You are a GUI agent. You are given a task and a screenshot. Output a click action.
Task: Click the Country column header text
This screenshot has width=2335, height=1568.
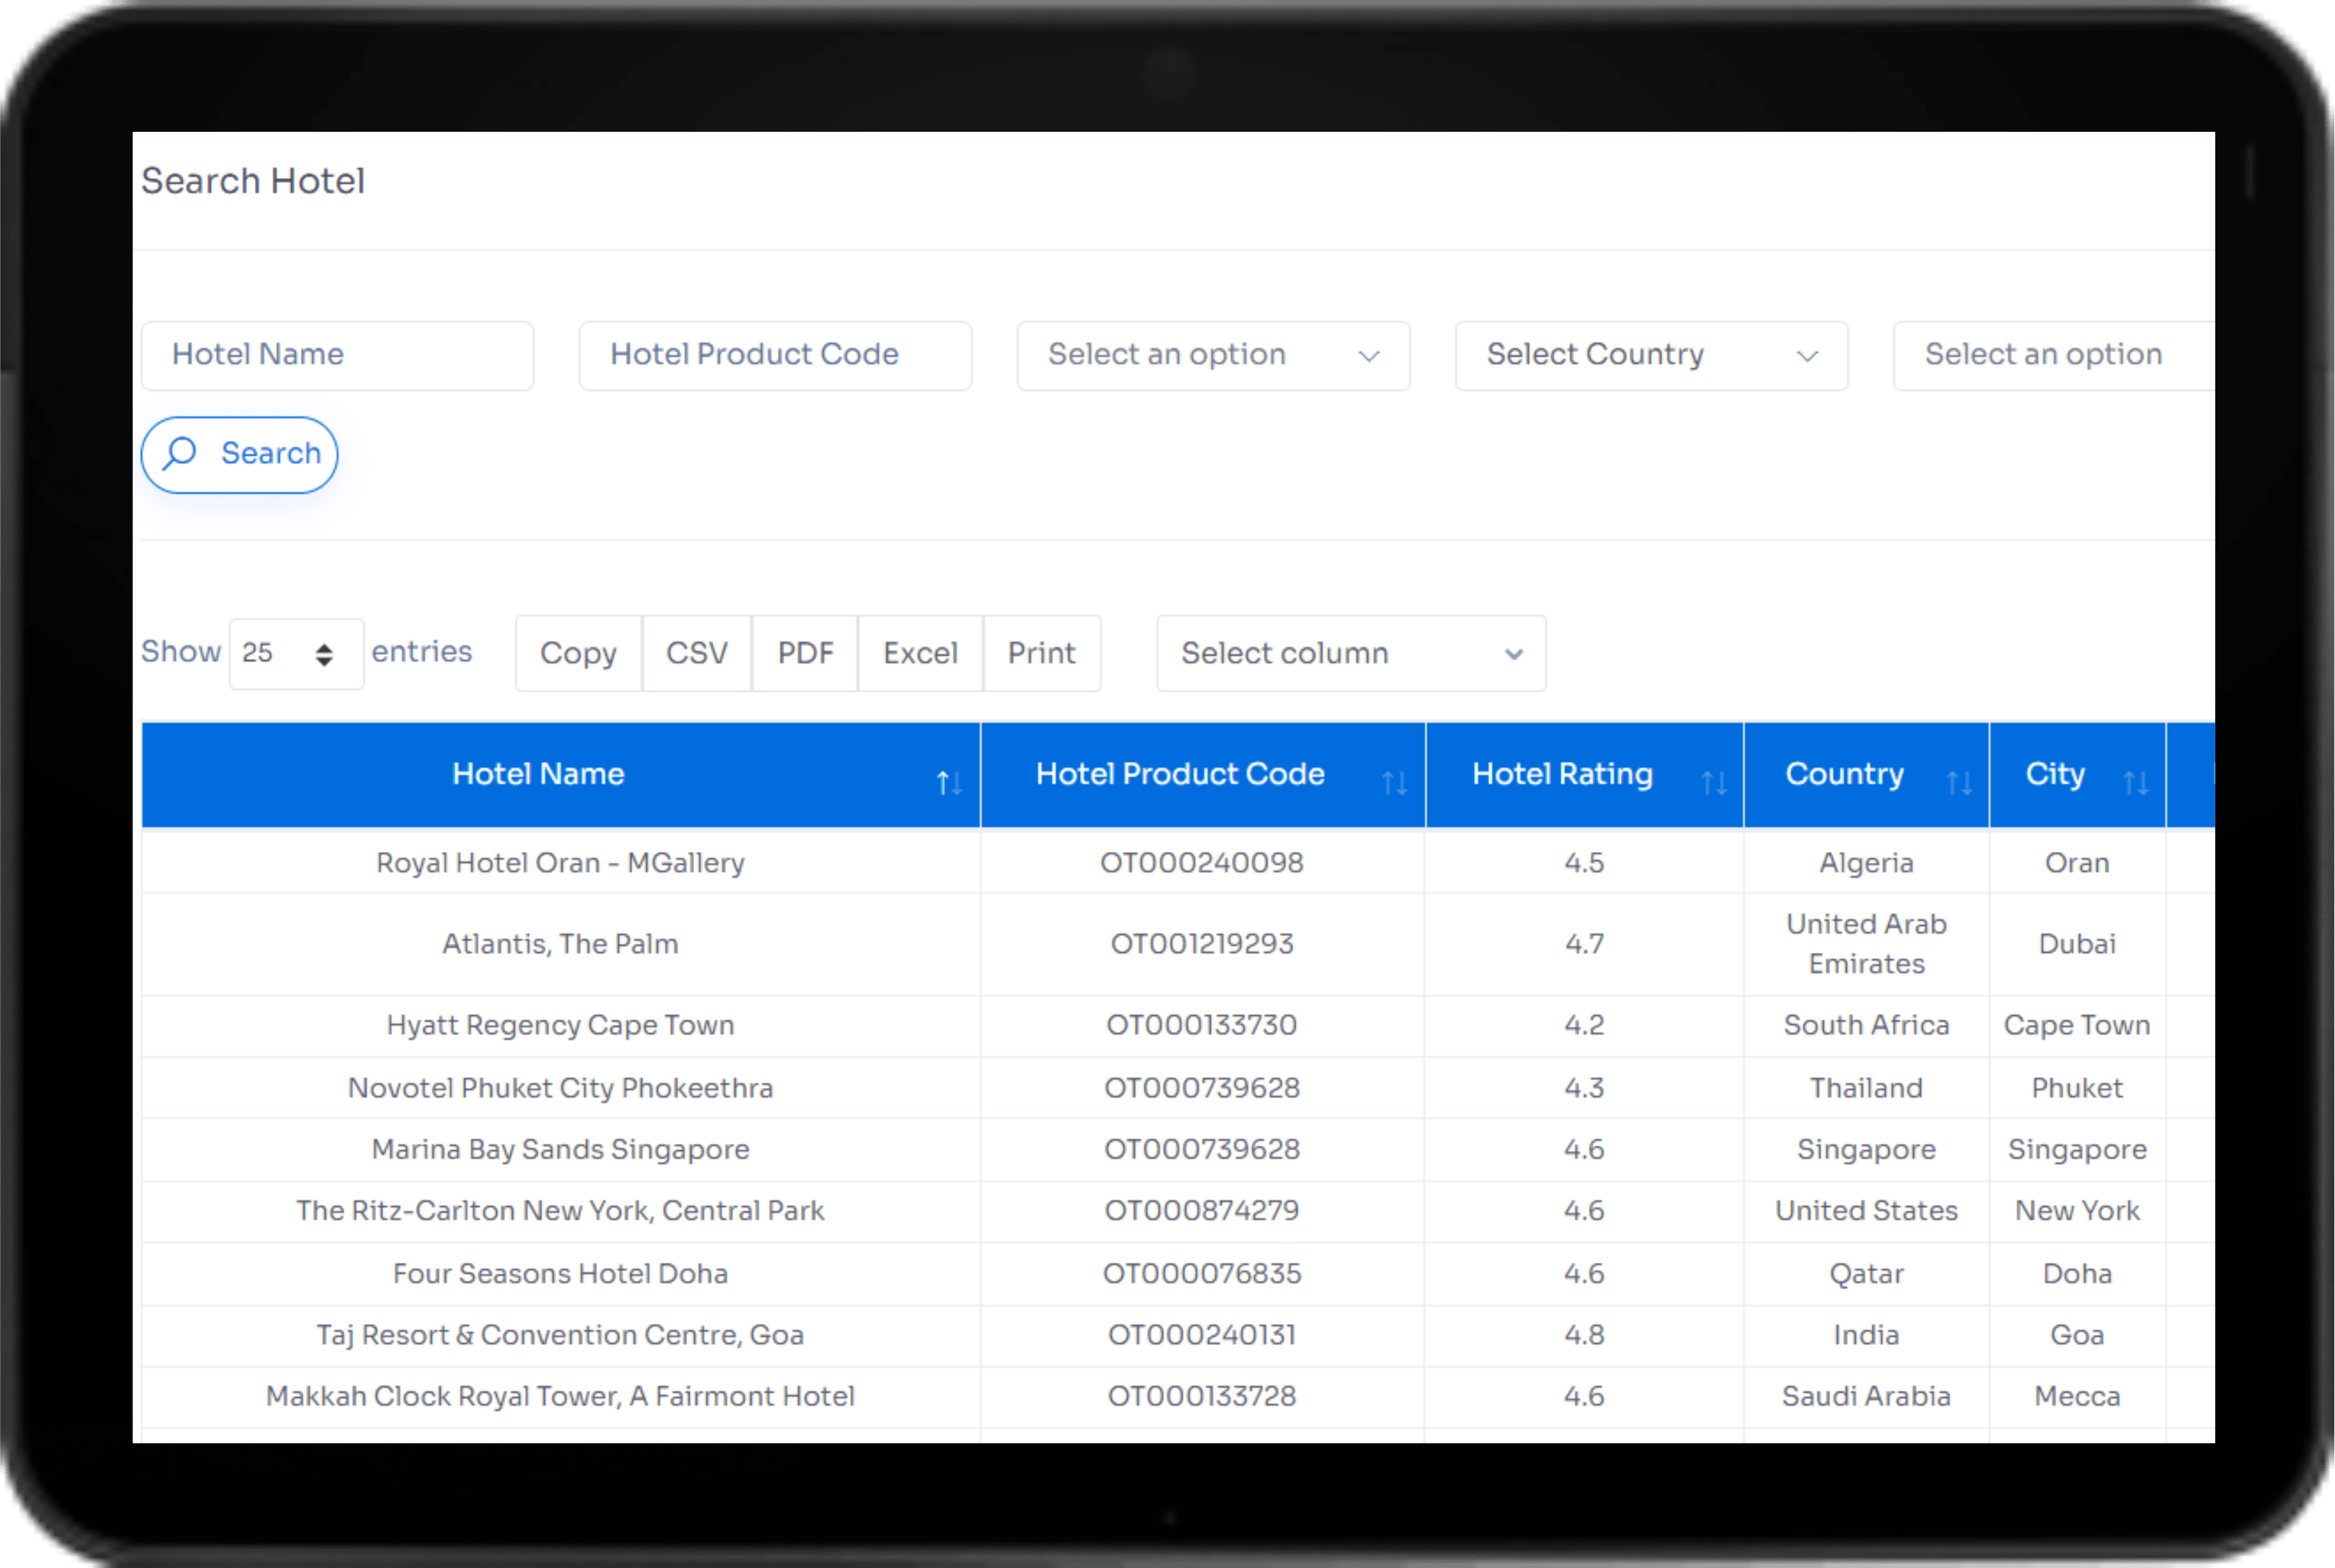[x=1845, y=774]
